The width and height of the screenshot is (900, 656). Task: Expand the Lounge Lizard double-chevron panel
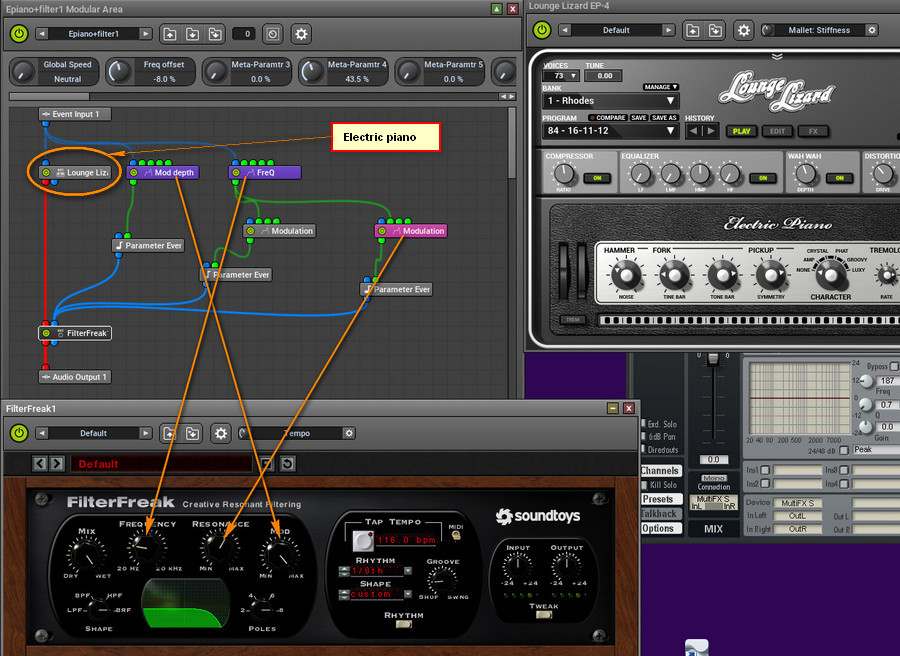[x=777, y=56]
